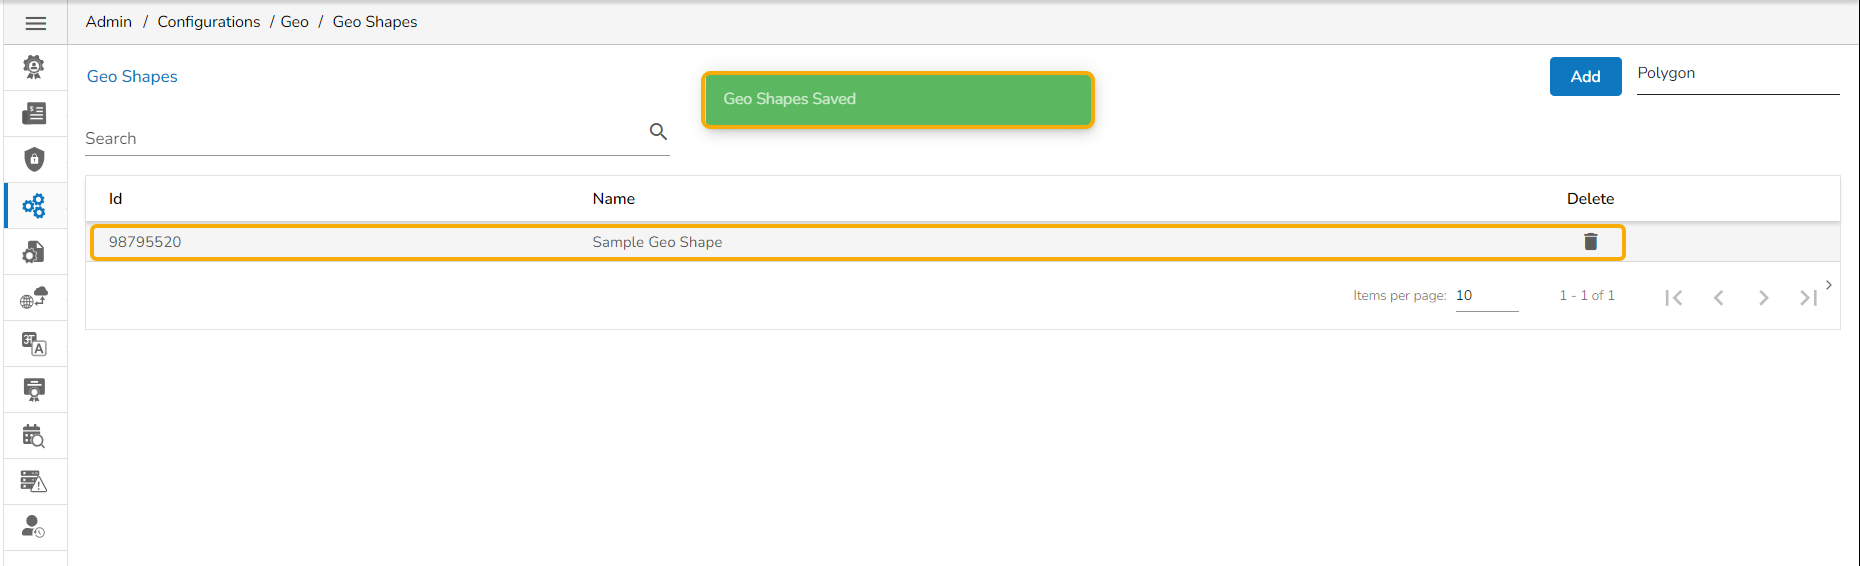This screenshot has height=566, width=1860.
Task: Open the security shield sidebar icon
Action: [34, 159]
